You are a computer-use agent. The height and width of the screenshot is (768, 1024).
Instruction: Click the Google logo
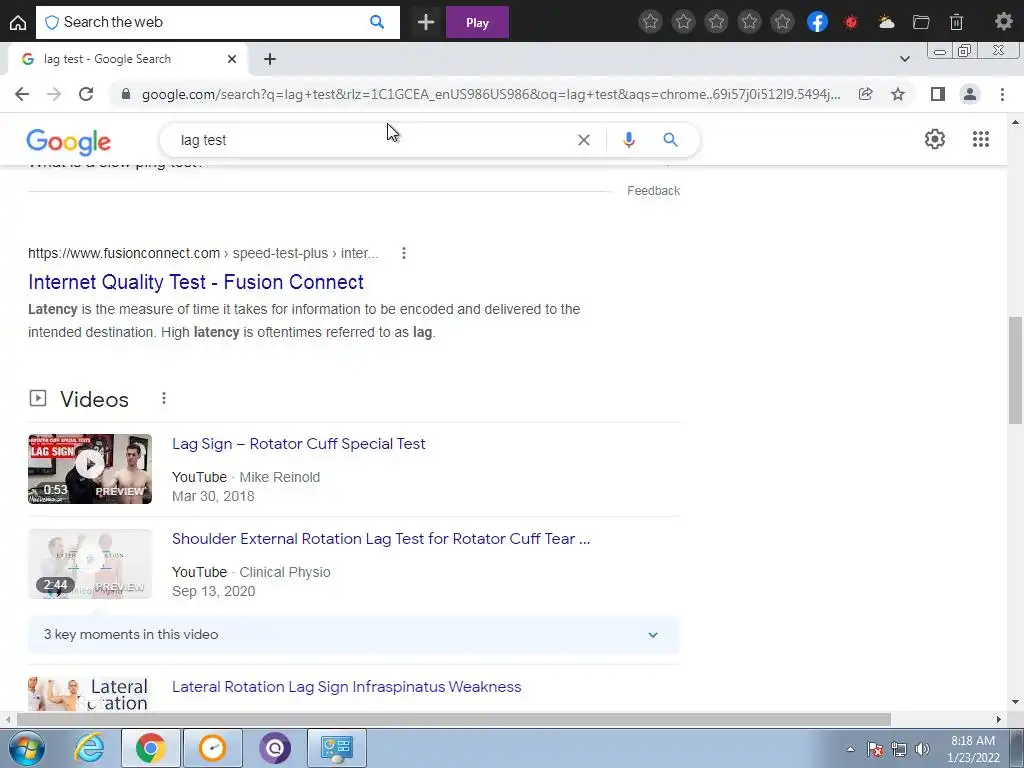click(69, 142)
